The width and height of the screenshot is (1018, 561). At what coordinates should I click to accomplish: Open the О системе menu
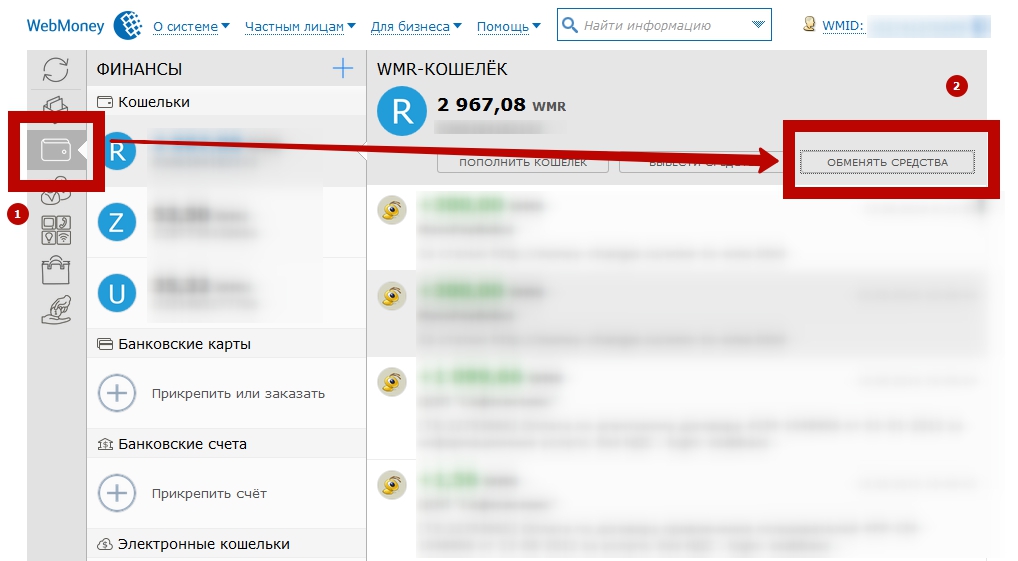(192, 27)
